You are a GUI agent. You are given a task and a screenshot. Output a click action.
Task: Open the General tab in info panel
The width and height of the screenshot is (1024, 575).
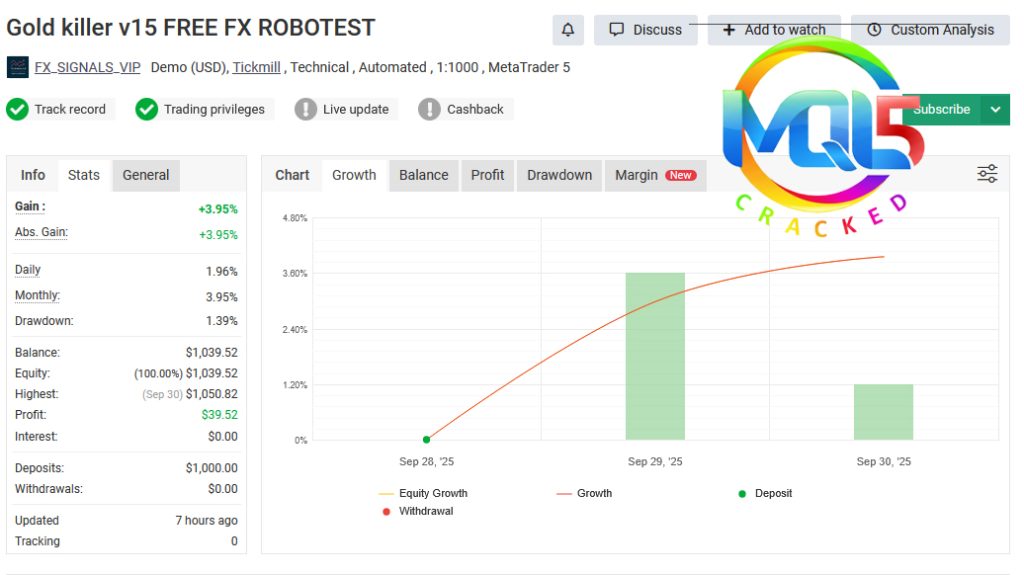pos(146,175)
